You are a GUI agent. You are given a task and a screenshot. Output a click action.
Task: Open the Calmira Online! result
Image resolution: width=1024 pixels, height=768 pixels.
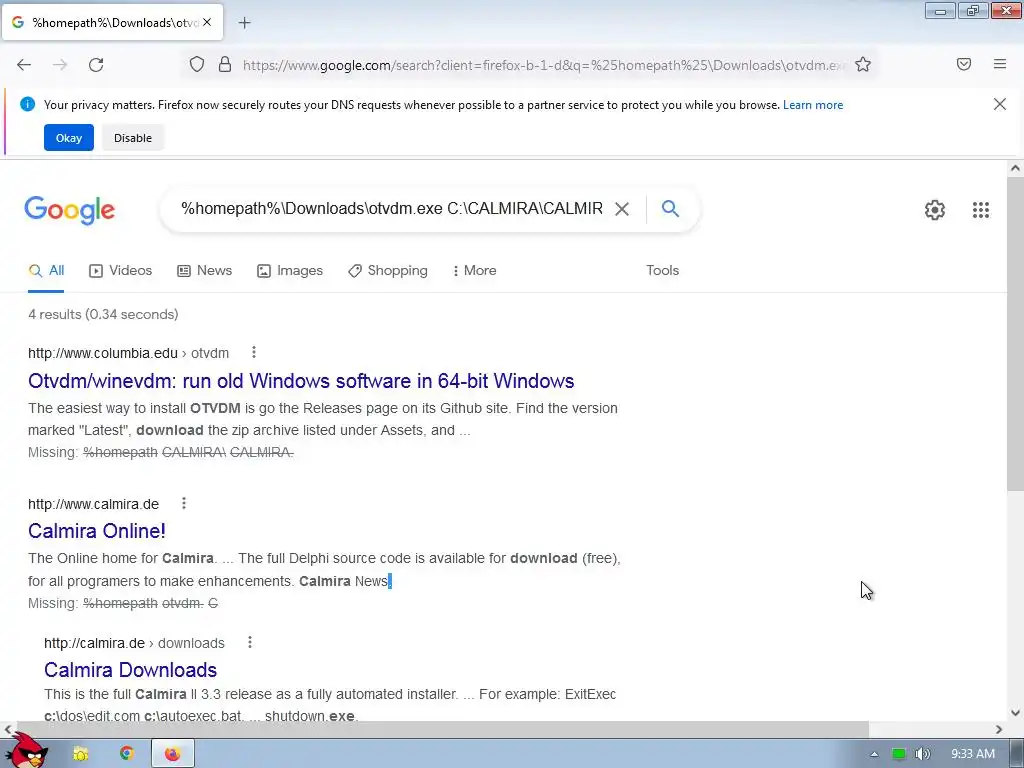point(97,531)
